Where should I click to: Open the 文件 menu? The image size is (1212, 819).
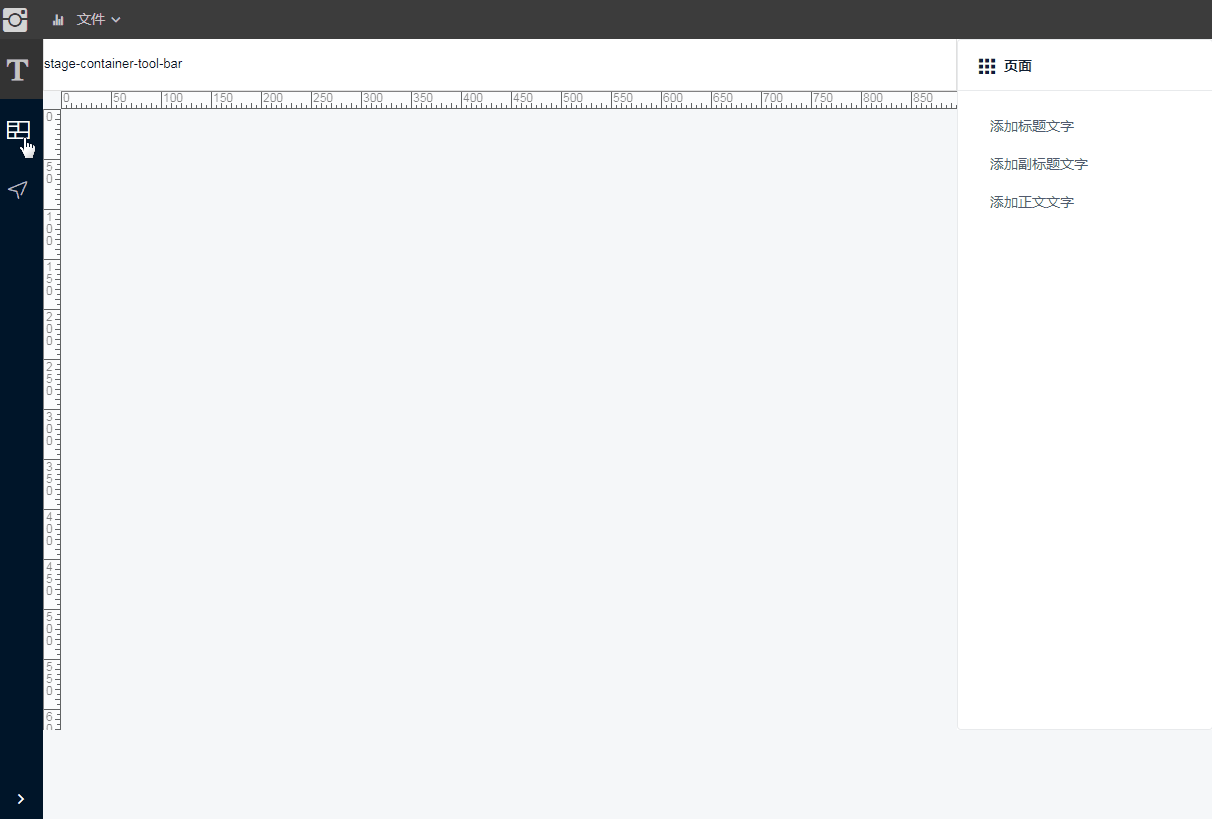(90, 20)
